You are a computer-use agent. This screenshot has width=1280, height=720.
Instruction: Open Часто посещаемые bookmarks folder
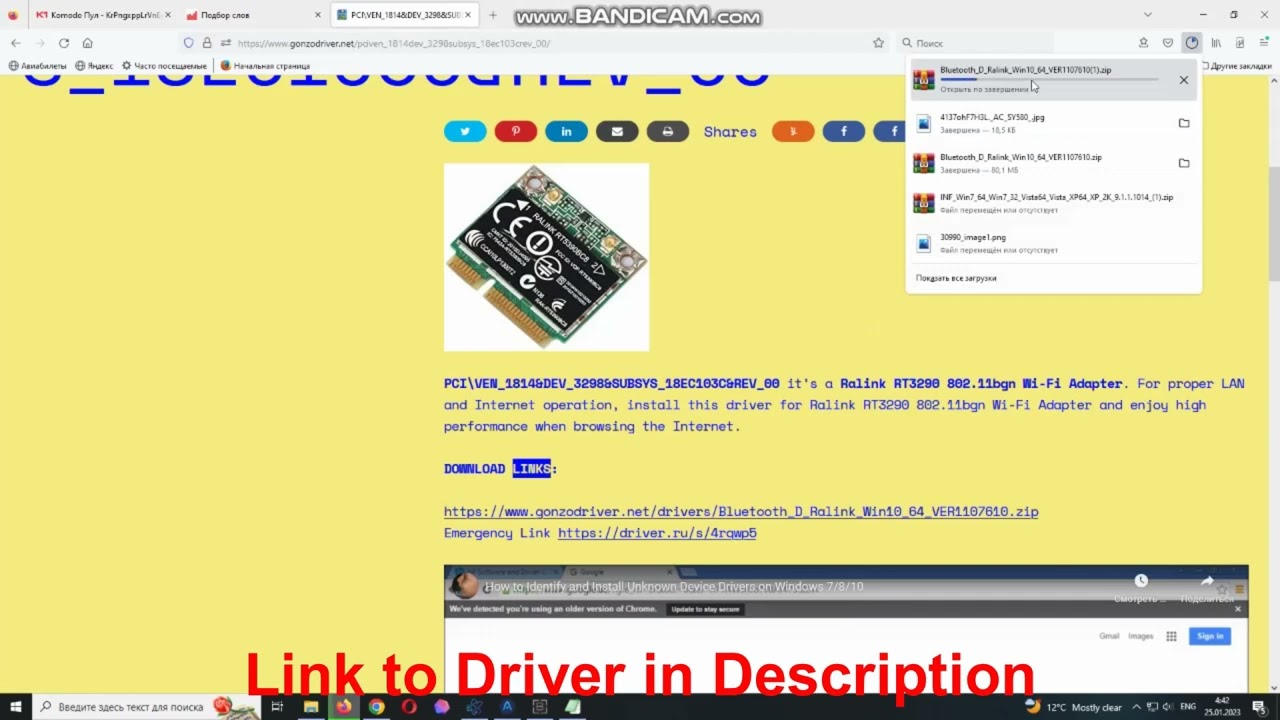[164, 66]
